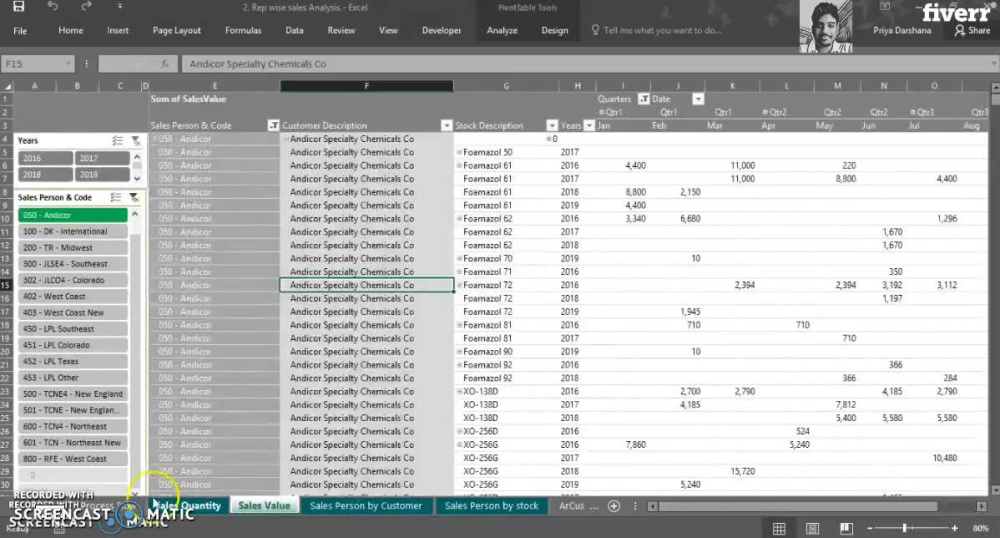The width and height of the screenshot is (1000, 538).
Task: Clear filter on Sales Person & Code slicer
Action: pos(134,197)
